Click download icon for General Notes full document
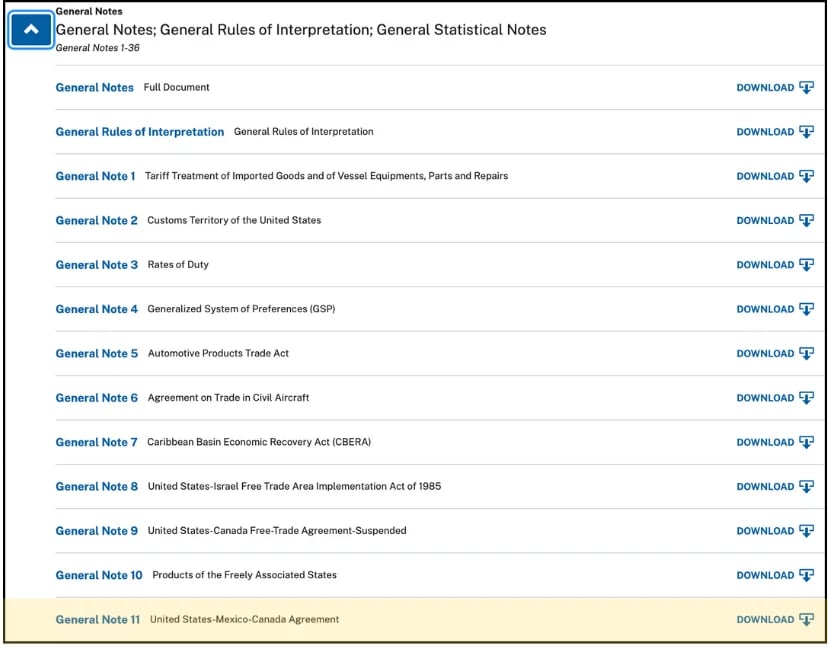 tap(806, 88)
